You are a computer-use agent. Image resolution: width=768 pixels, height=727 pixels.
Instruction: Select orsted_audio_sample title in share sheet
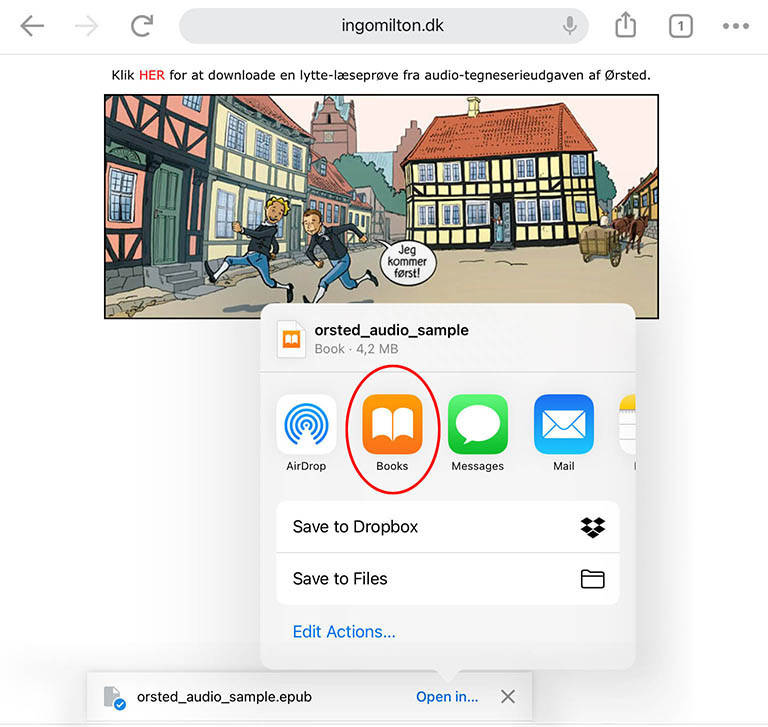point(391,330)
